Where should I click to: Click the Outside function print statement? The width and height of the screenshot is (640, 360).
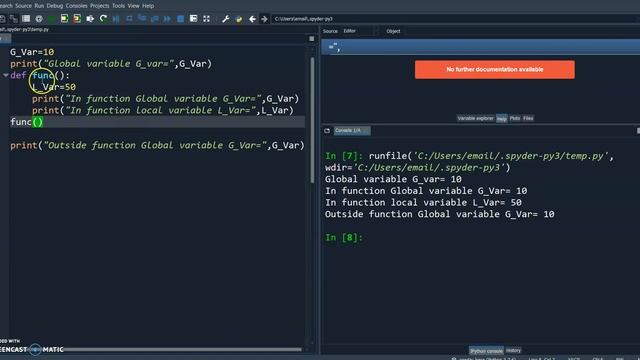click(x=157, y=145)
